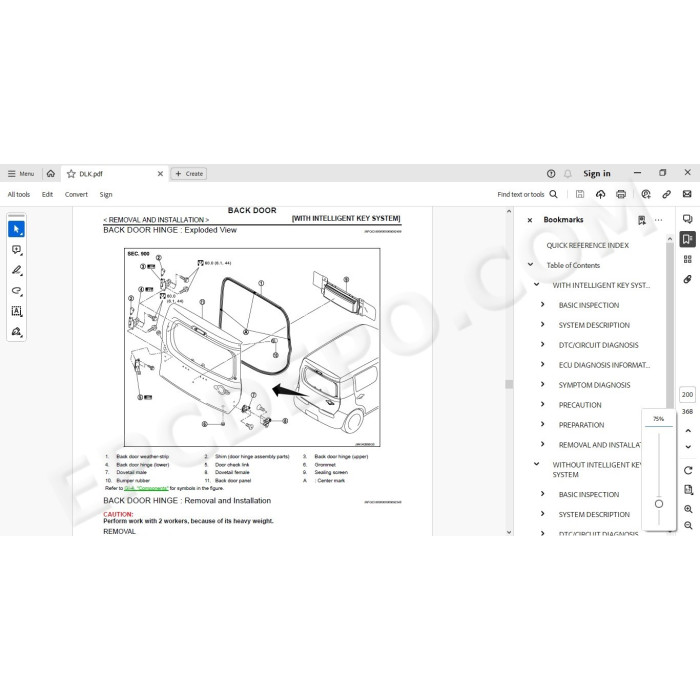
Task: Open page thumbnails panel icon
Action: (x=688, y=259)
